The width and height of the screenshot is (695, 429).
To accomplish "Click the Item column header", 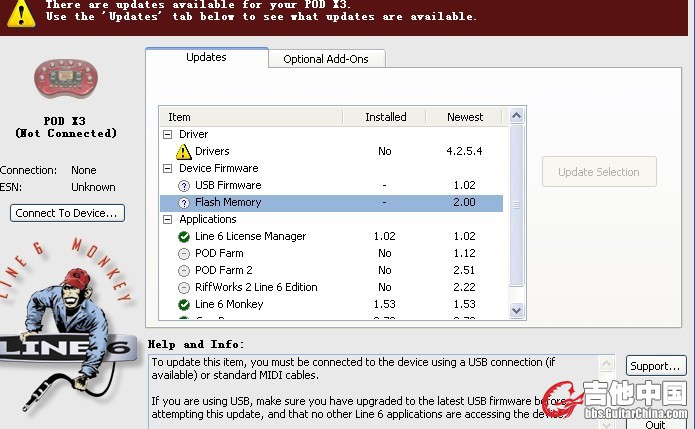I will [251, 117].
